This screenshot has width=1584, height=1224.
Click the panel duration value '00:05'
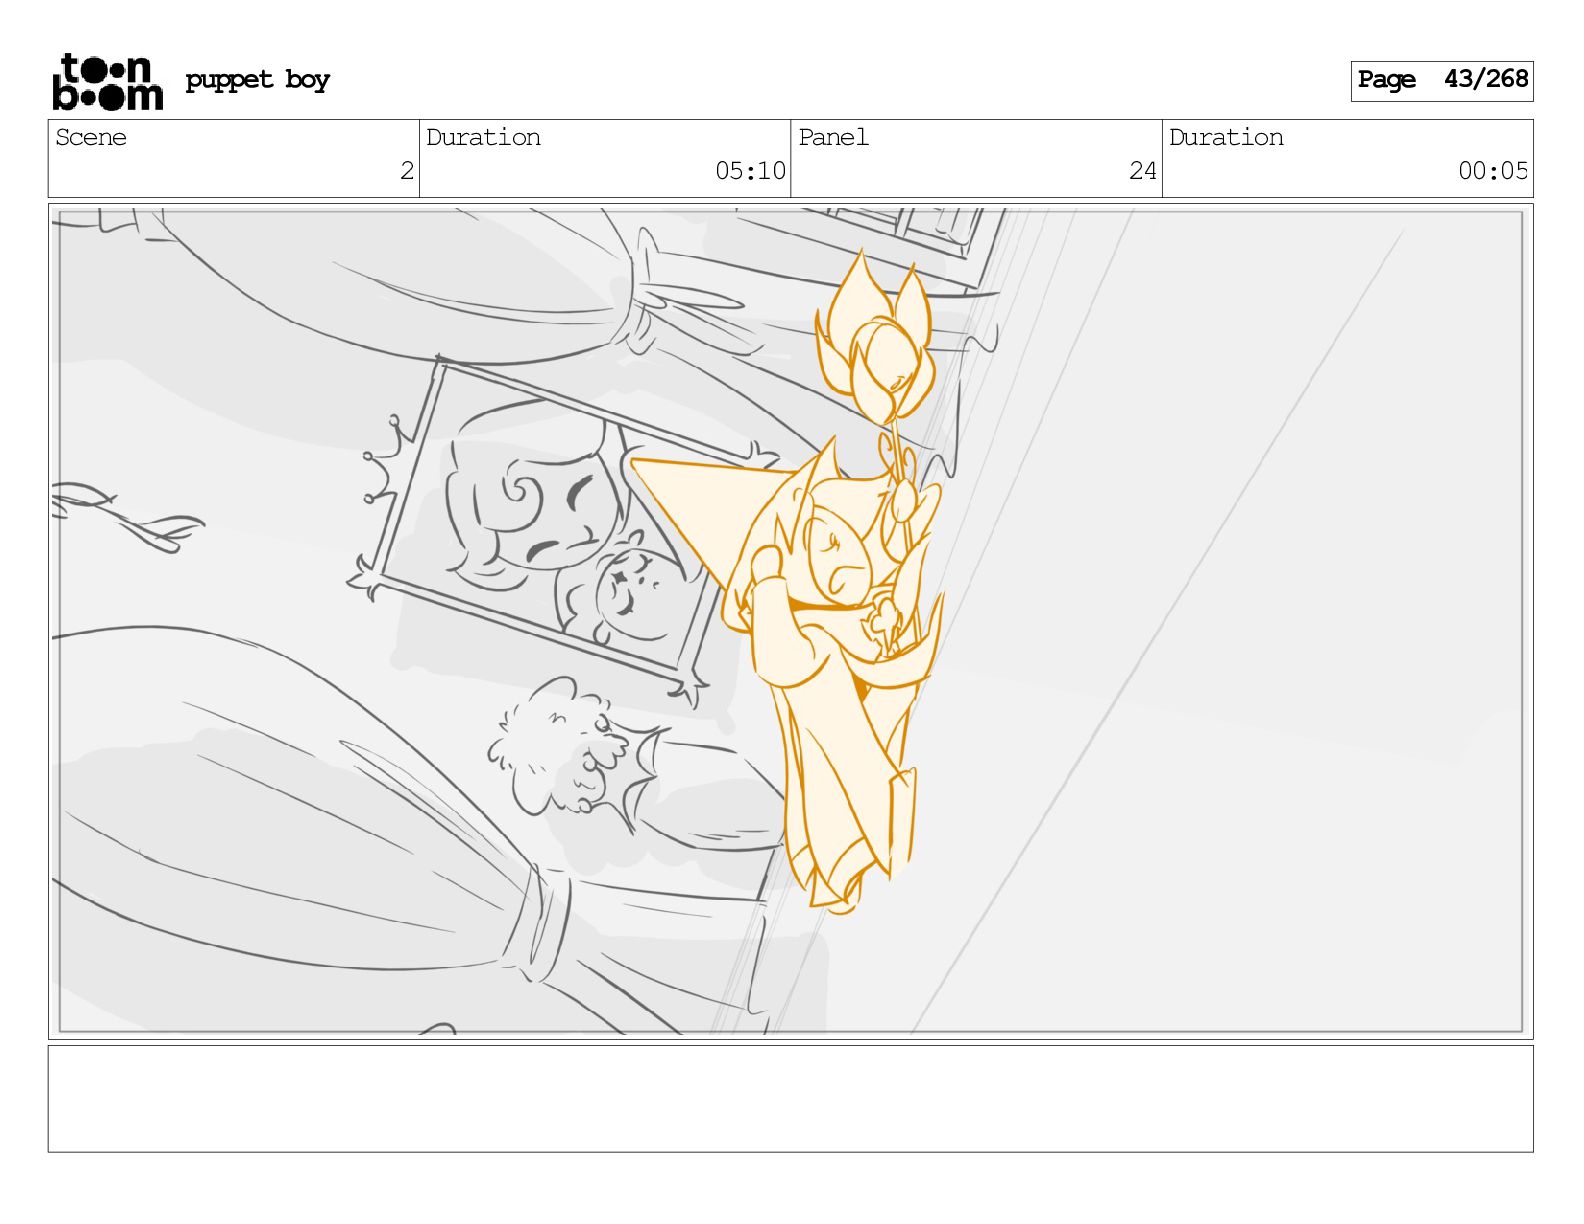(1493, 171)
